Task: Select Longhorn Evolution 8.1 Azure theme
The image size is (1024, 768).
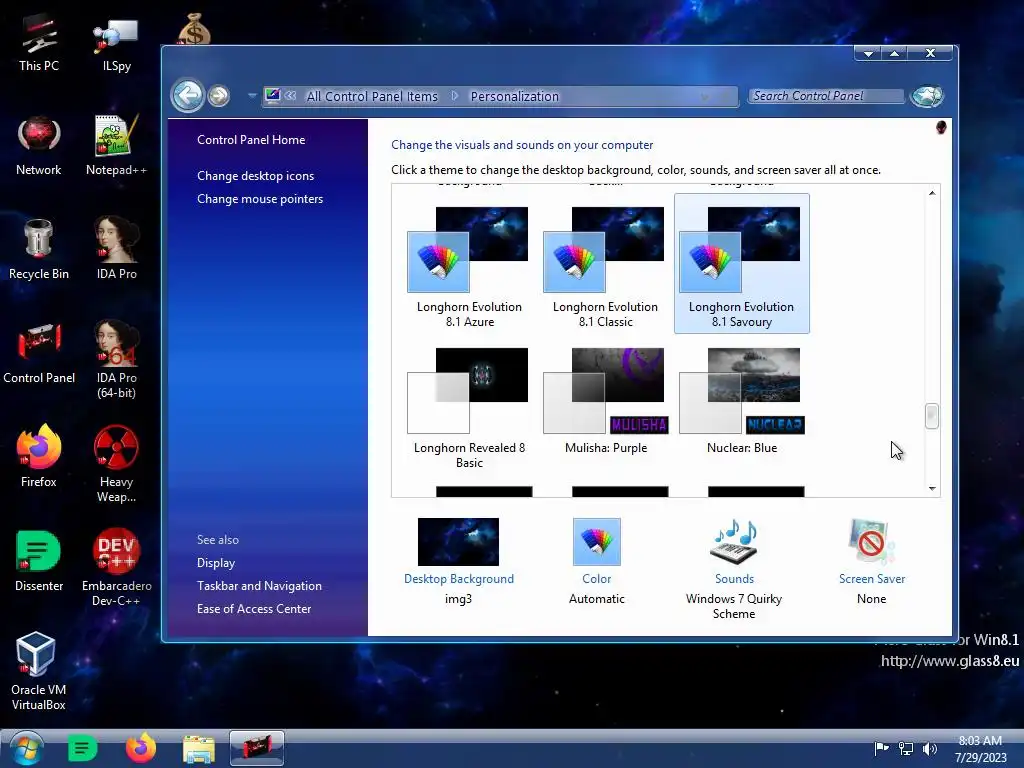Action: [x=469, y=264]
